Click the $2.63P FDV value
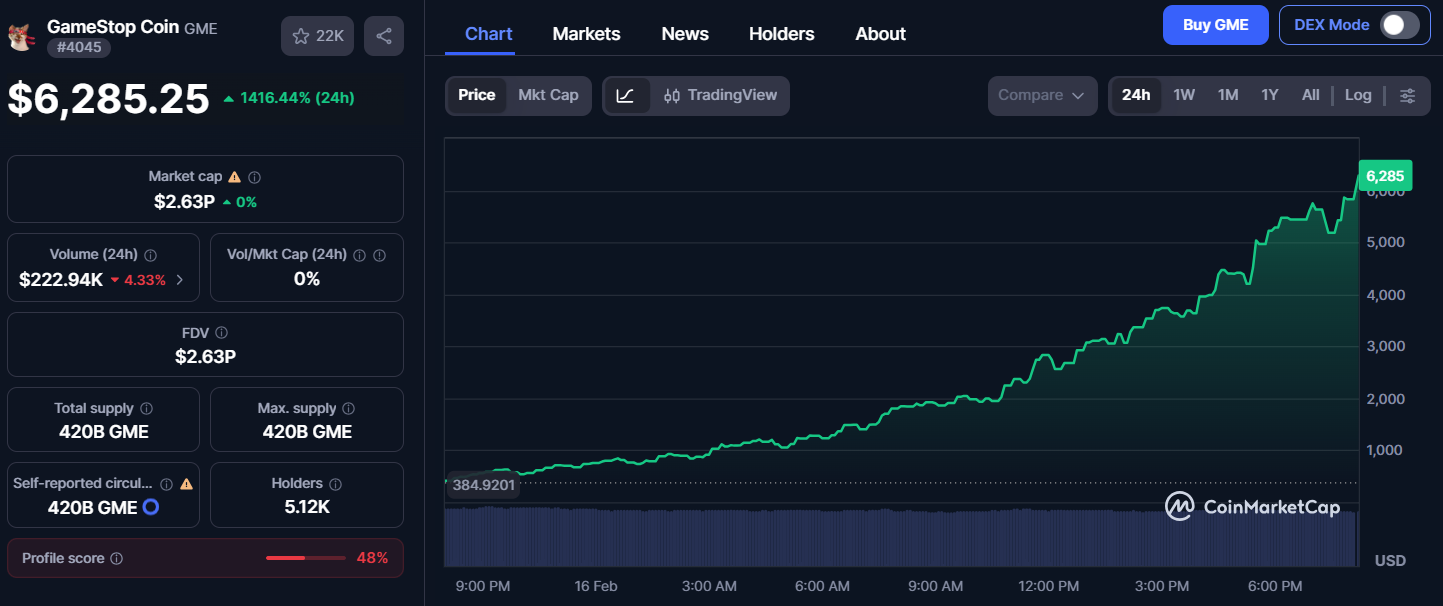Screen dimensions: 1443x606 [205, 356]
